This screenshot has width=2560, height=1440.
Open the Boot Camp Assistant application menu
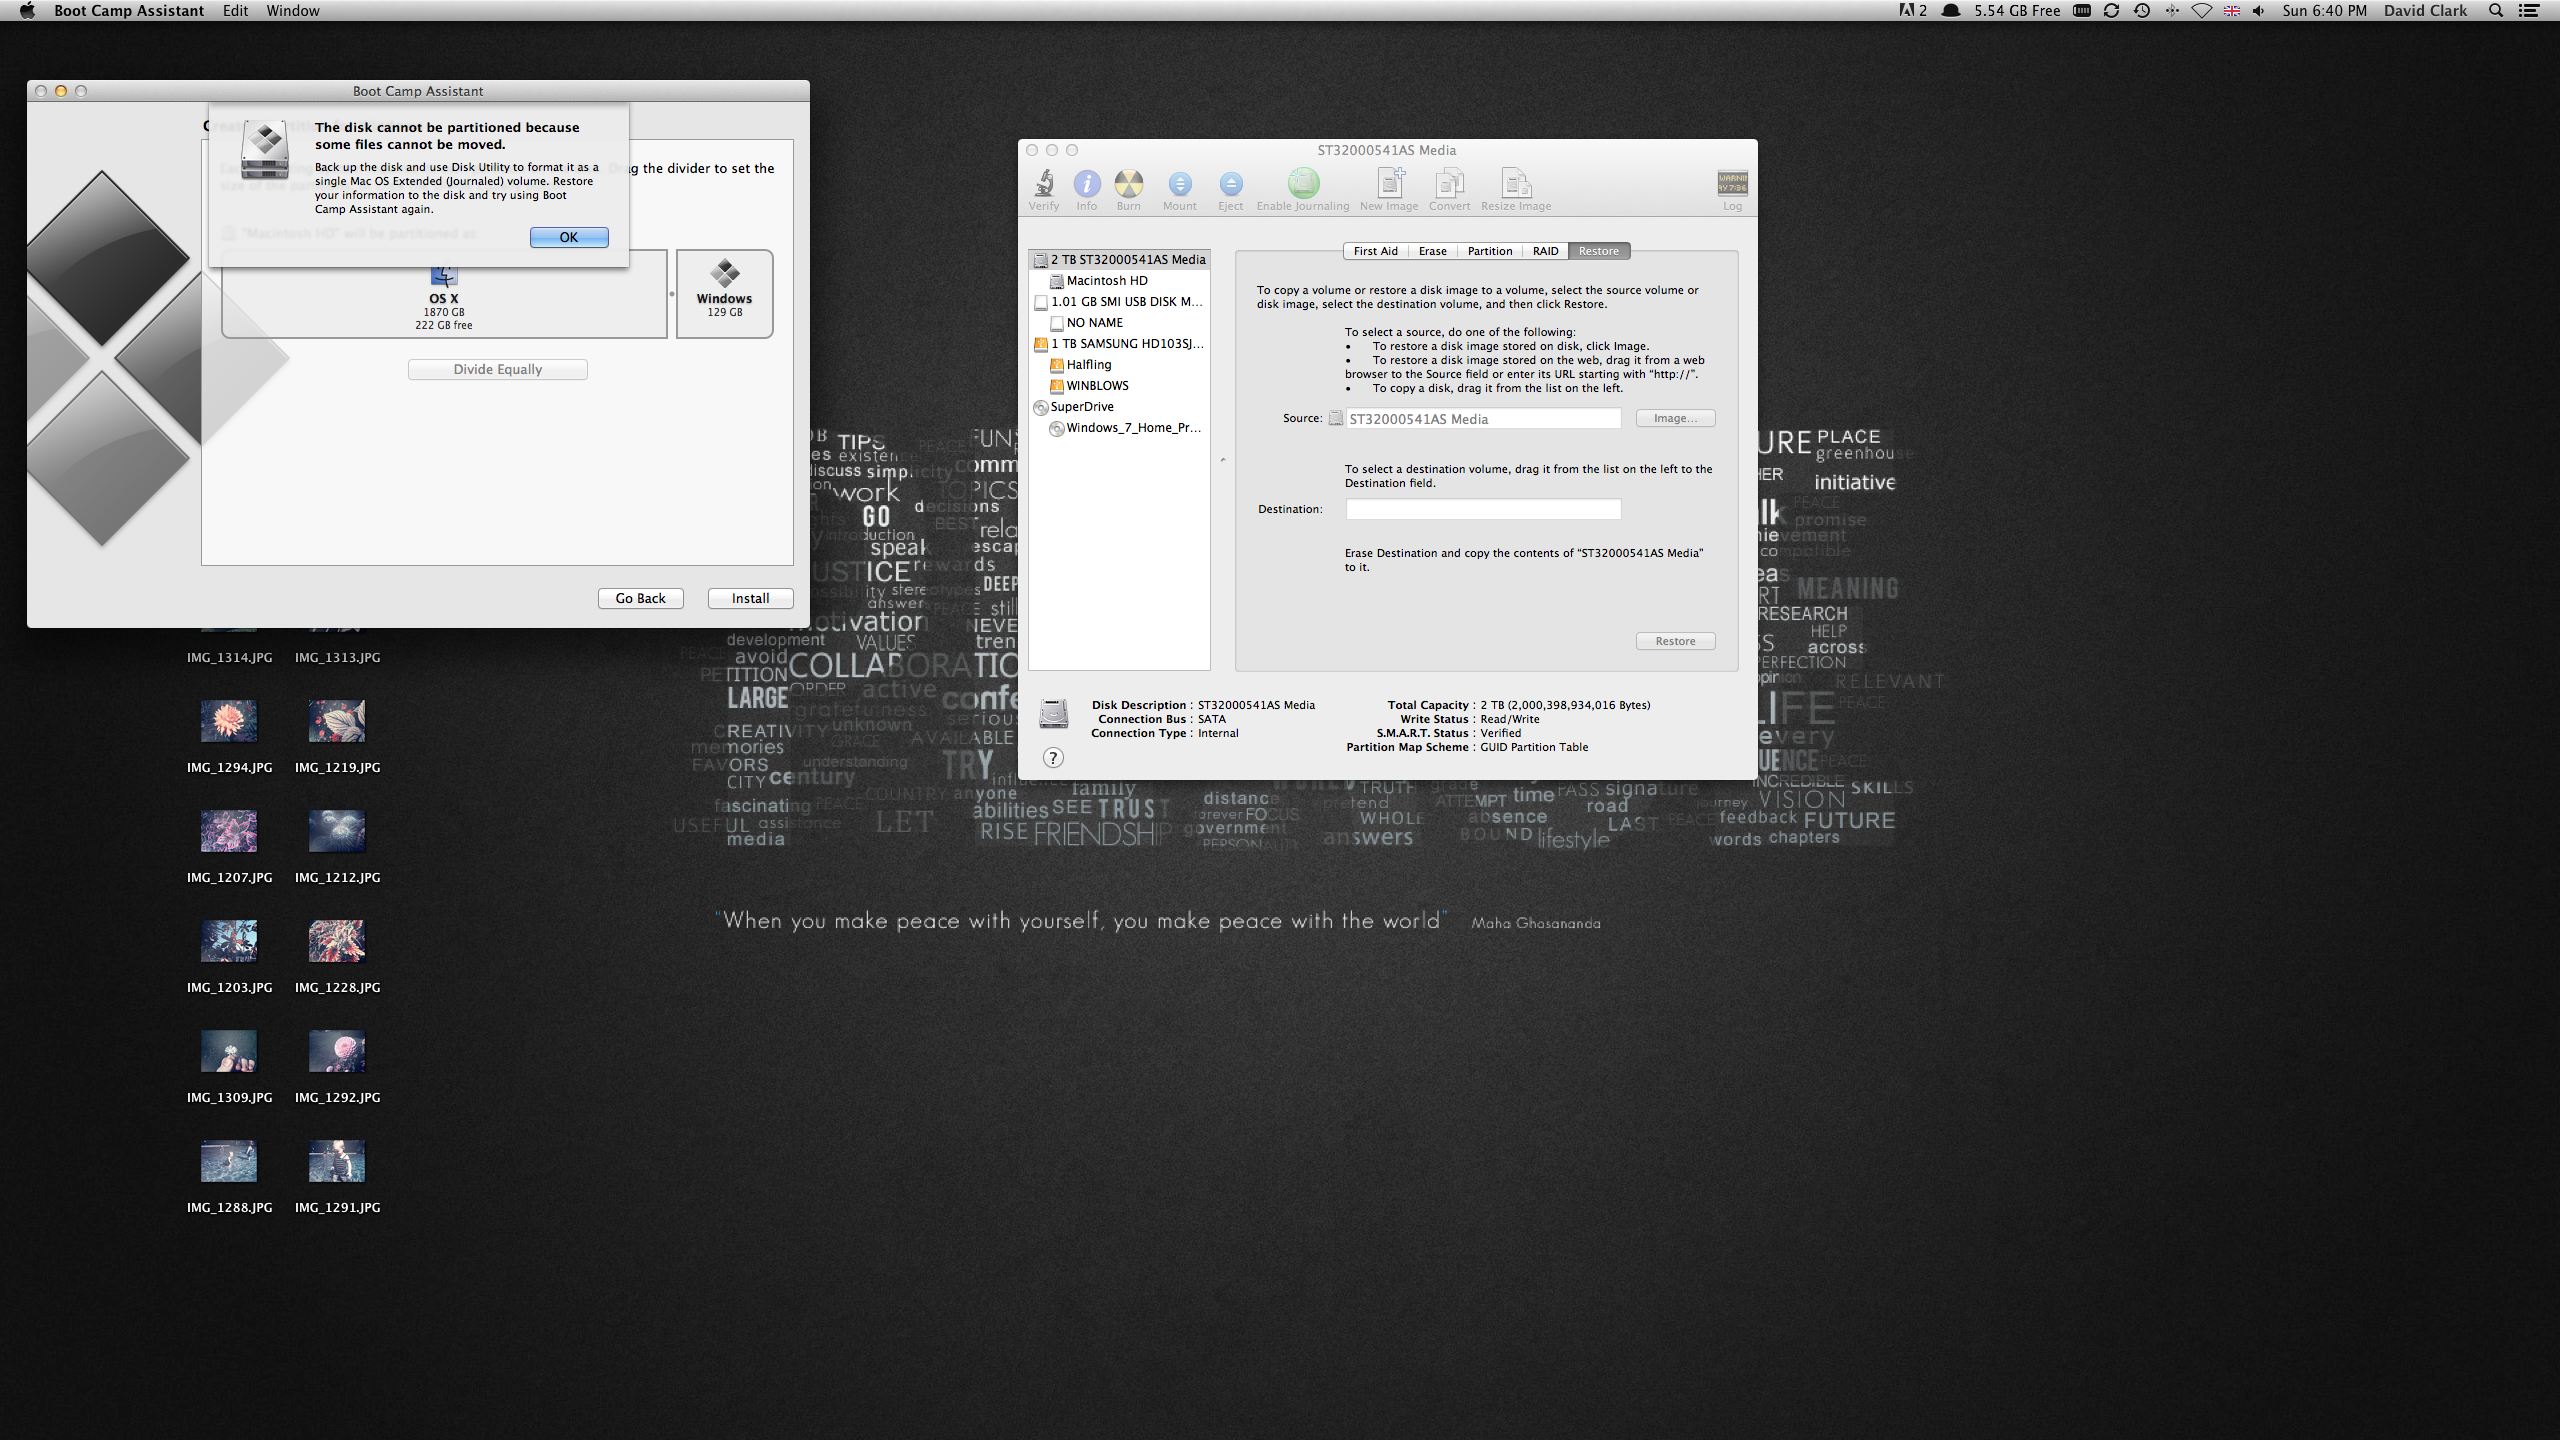tap(129, 11)
